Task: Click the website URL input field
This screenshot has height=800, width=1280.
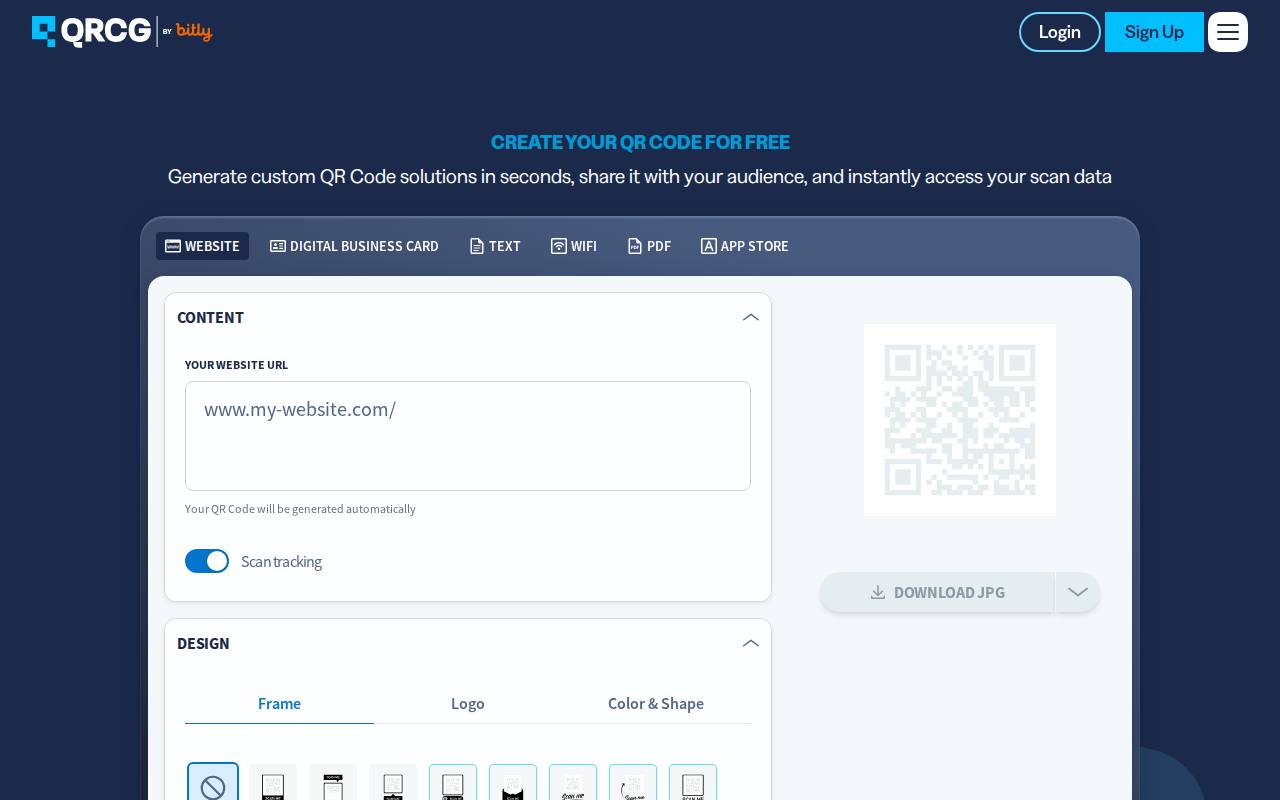Action: tap(468, 436)
